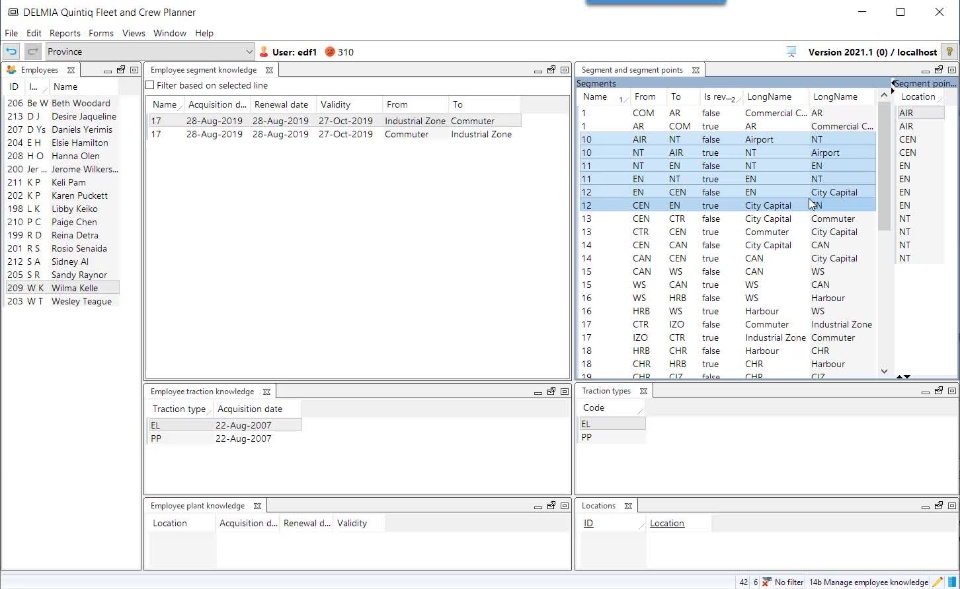The image size is (960, 589).
Task: Maximize the Employees panel
Action: (134, 70)
